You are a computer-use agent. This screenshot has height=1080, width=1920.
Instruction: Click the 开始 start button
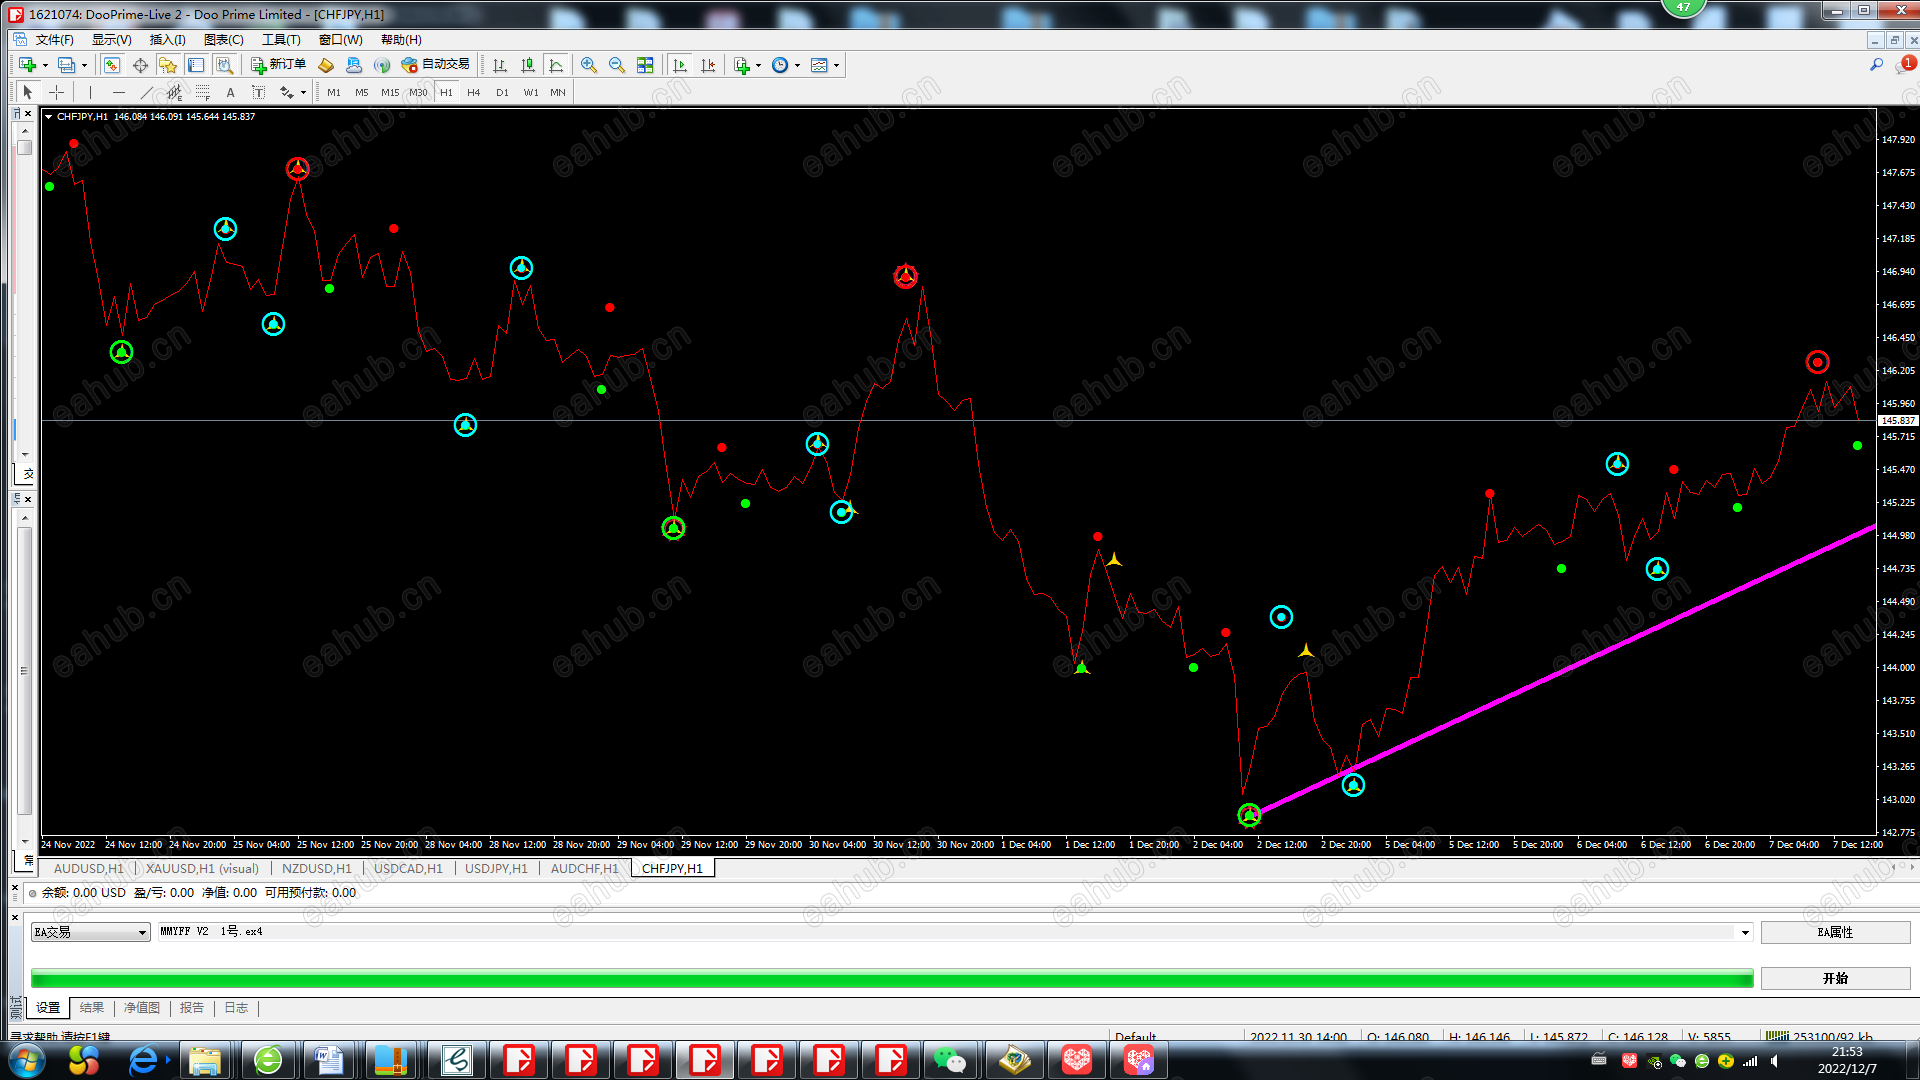point(1835,978)
